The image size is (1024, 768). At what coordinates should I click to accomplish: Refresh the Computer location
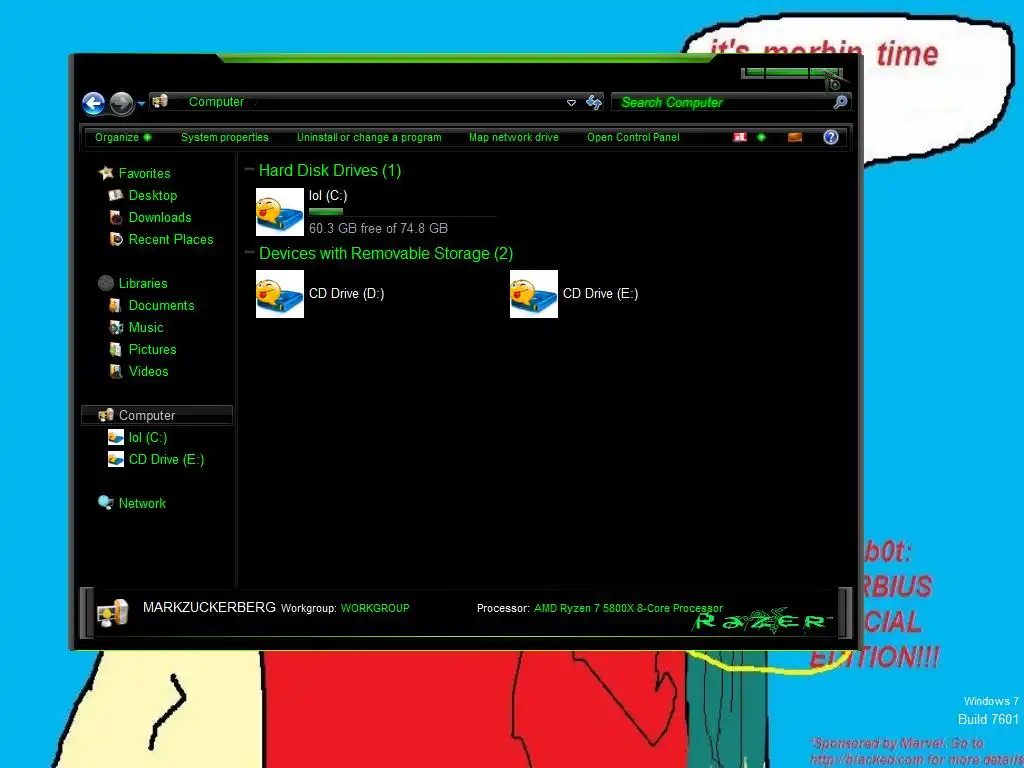594,102
